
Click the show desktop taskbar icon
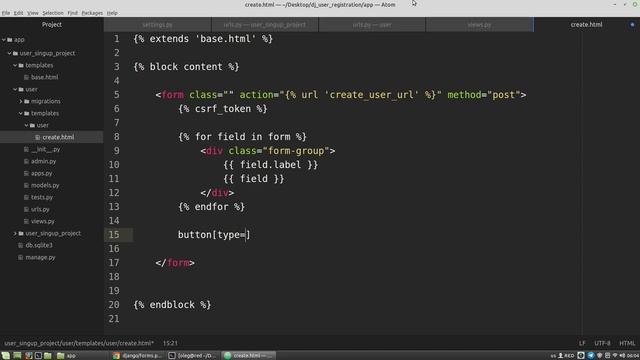tap(17, 356)
